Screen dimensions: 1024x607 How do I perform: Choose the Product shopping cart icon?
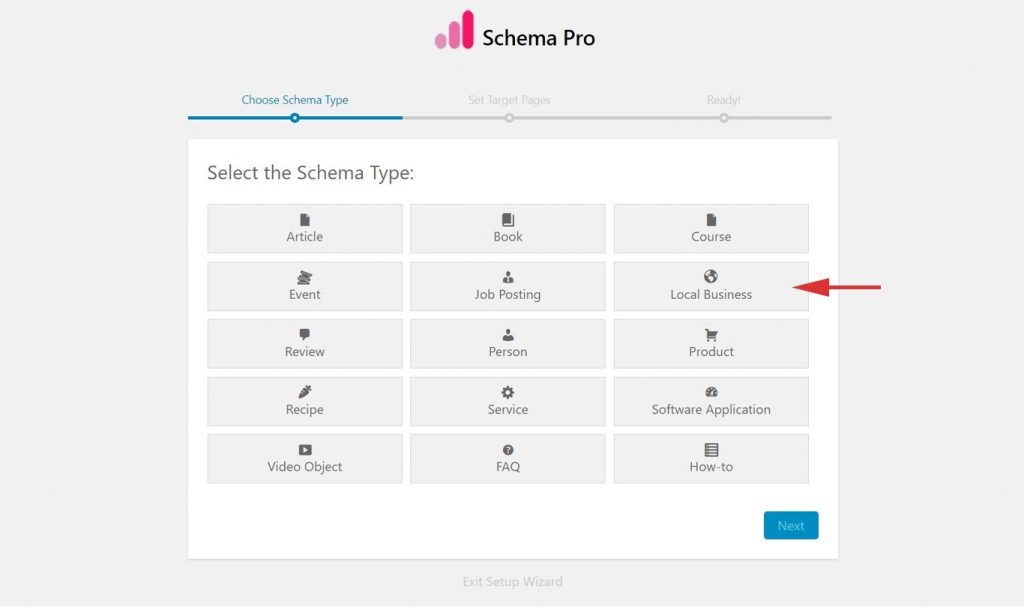[x=711, y=335]
